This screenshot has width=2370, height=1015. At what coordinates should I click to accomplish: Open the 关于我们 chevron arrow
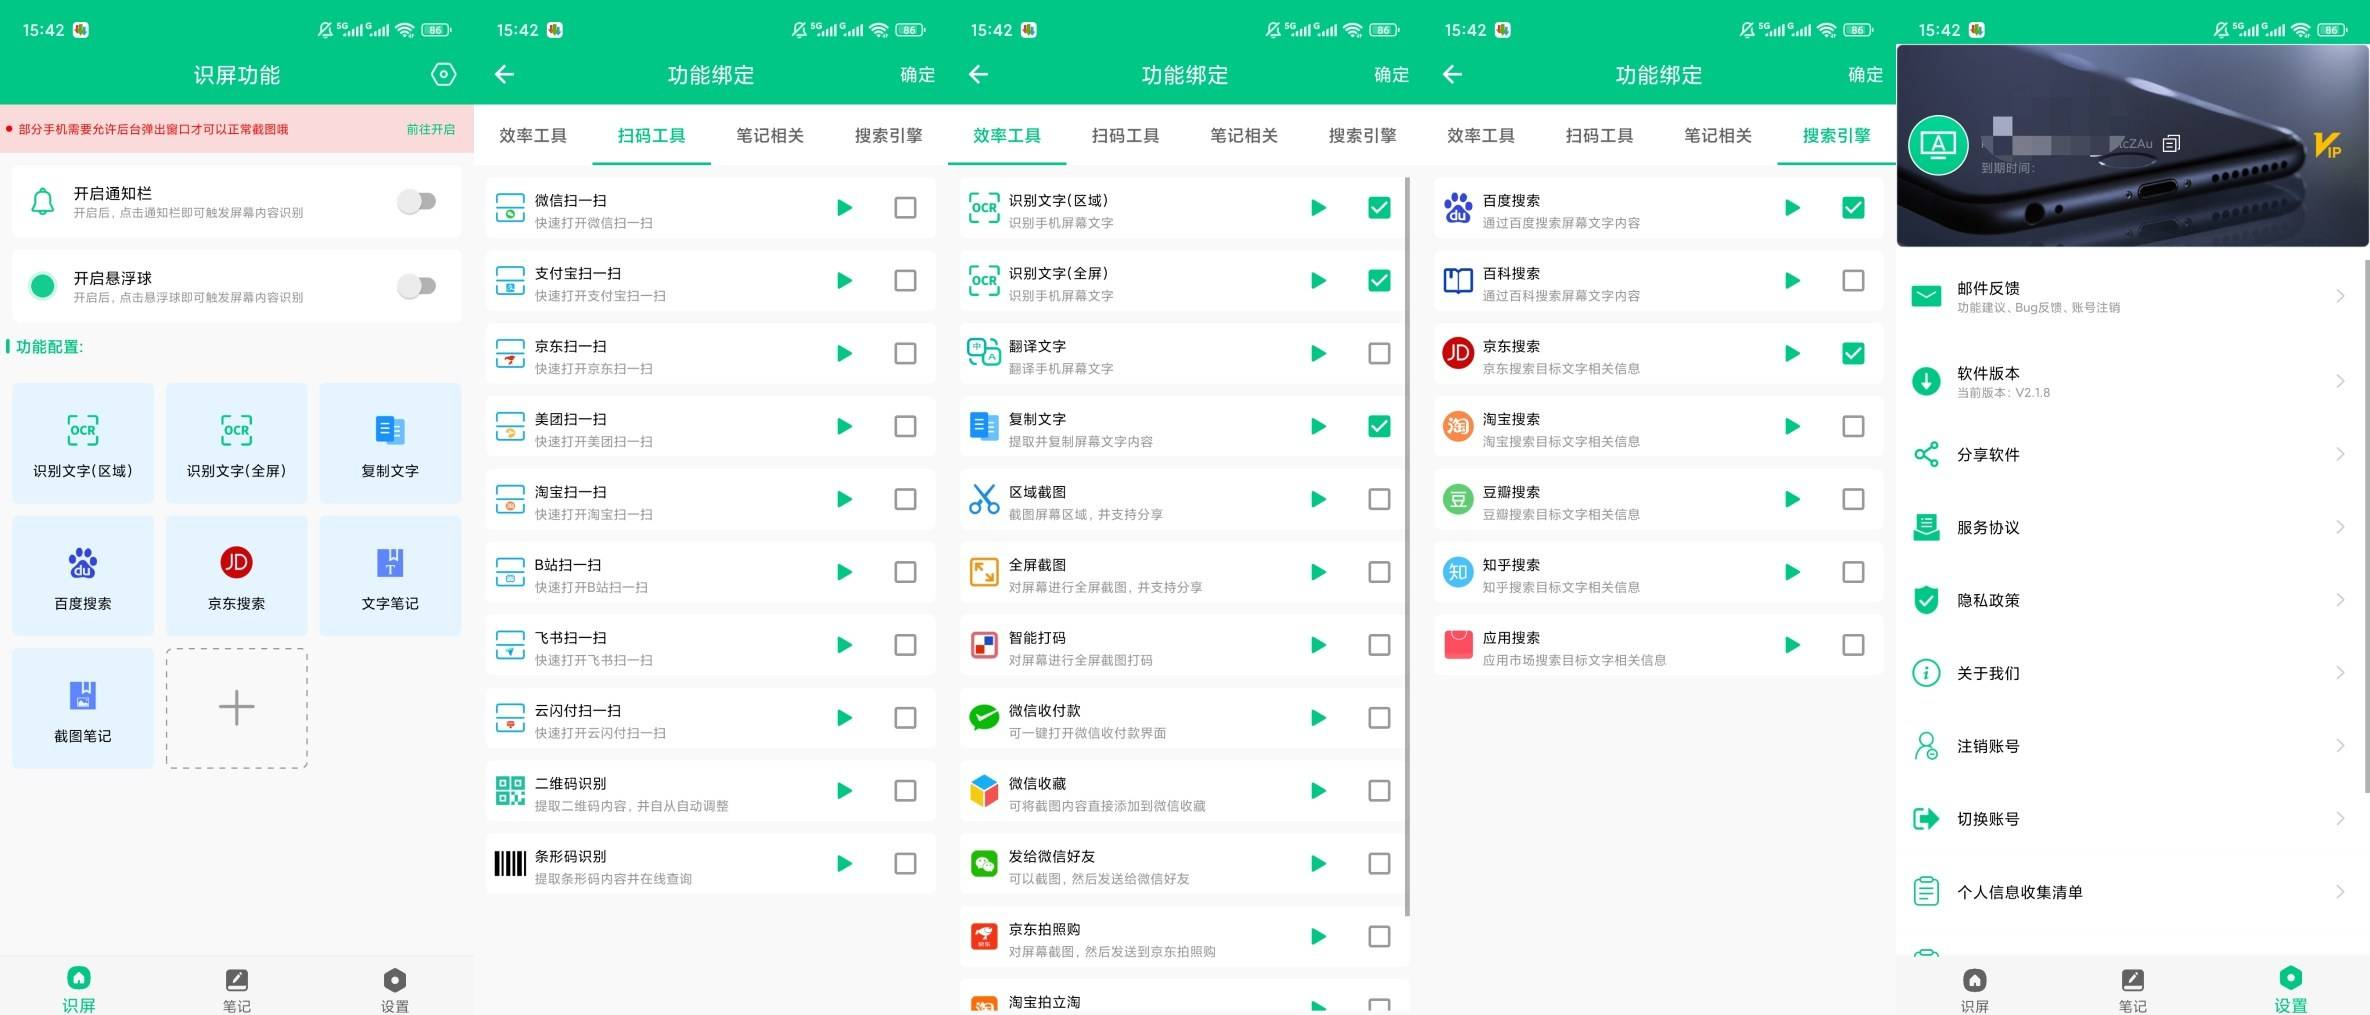(2340, 673)
